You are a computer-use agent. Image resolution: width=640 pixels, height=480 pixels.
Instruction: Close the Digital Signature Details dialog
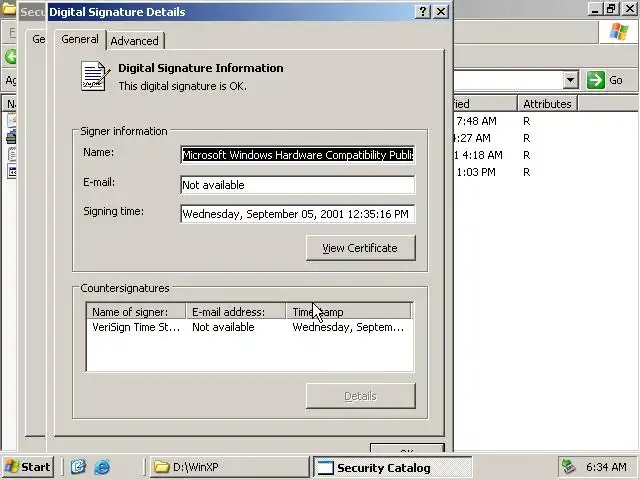(x=441, y=11)
